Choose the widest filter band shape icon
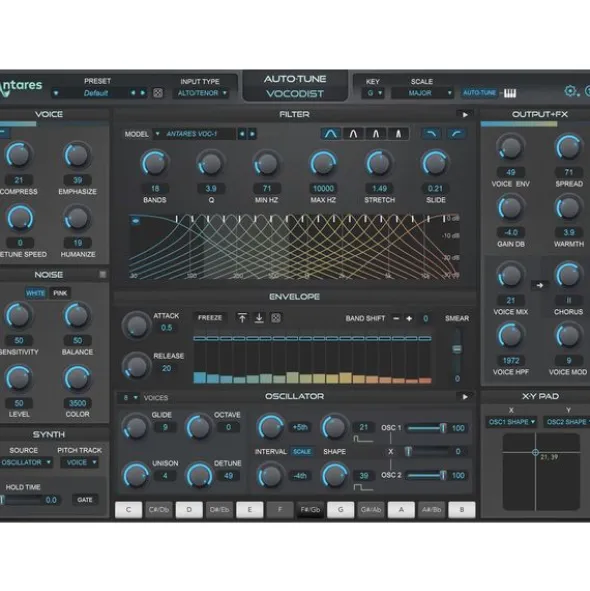The height and width of the screenshot is (591, 590). coord(331,134)
